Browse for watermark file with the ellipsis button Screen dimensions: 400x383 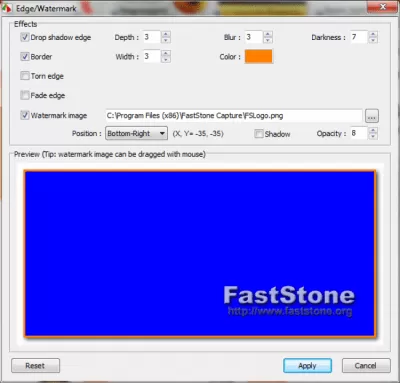point(372,116)
